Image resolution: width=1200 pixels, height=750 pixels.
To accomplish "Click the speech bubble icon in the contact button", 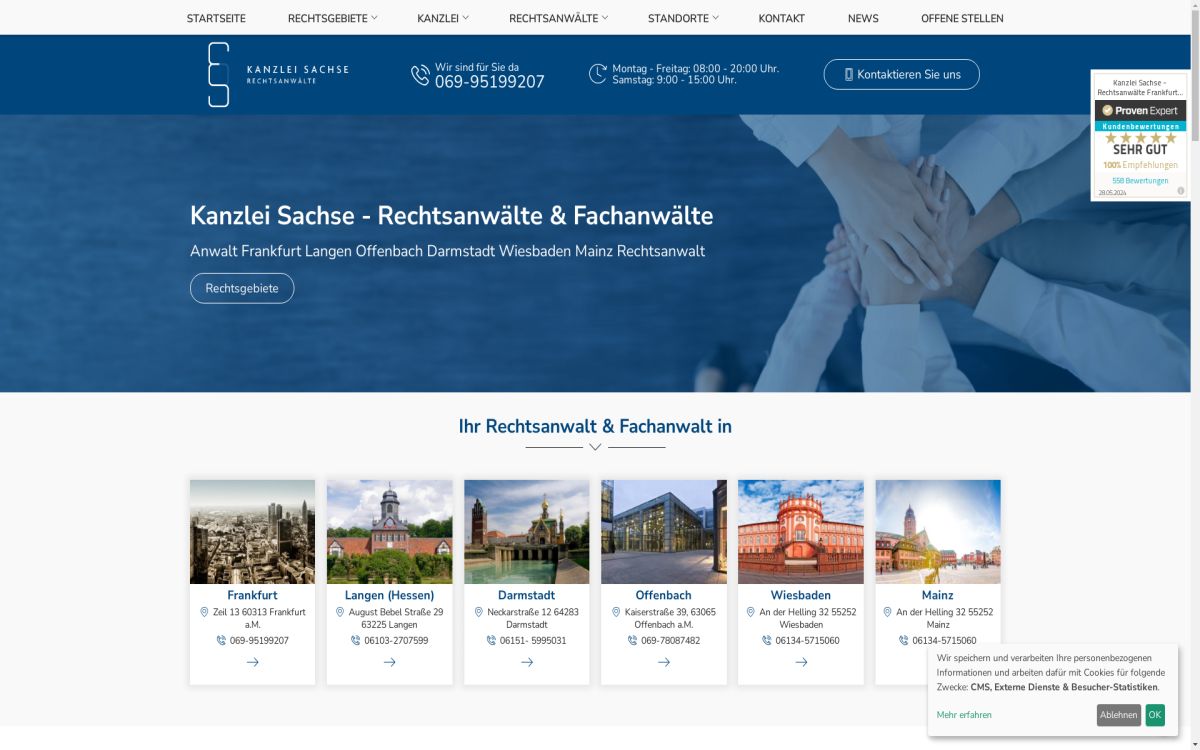I will [850, 73].
